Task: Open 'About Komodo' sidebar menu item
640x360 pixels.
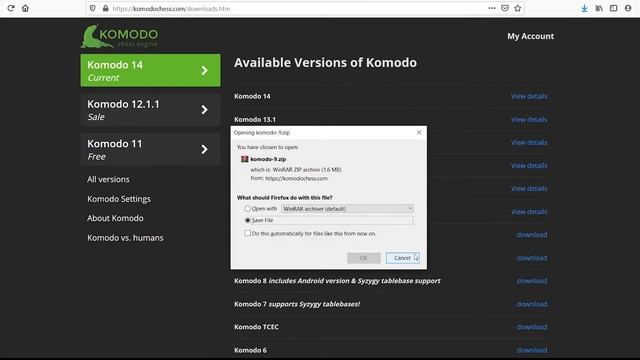Action: 115,218
